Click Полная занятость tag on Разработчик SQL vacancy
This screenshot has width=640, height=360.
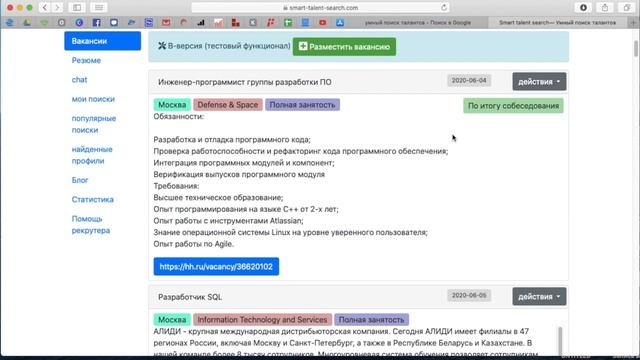(371, 320)
